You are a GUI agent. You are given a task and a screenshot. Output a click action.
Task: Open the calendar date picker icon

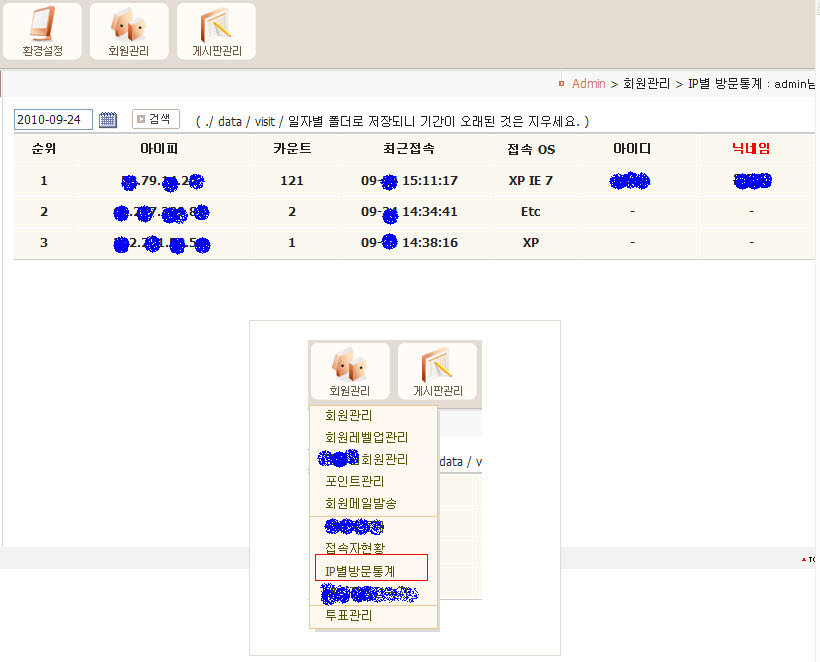[x=108, y=120]
